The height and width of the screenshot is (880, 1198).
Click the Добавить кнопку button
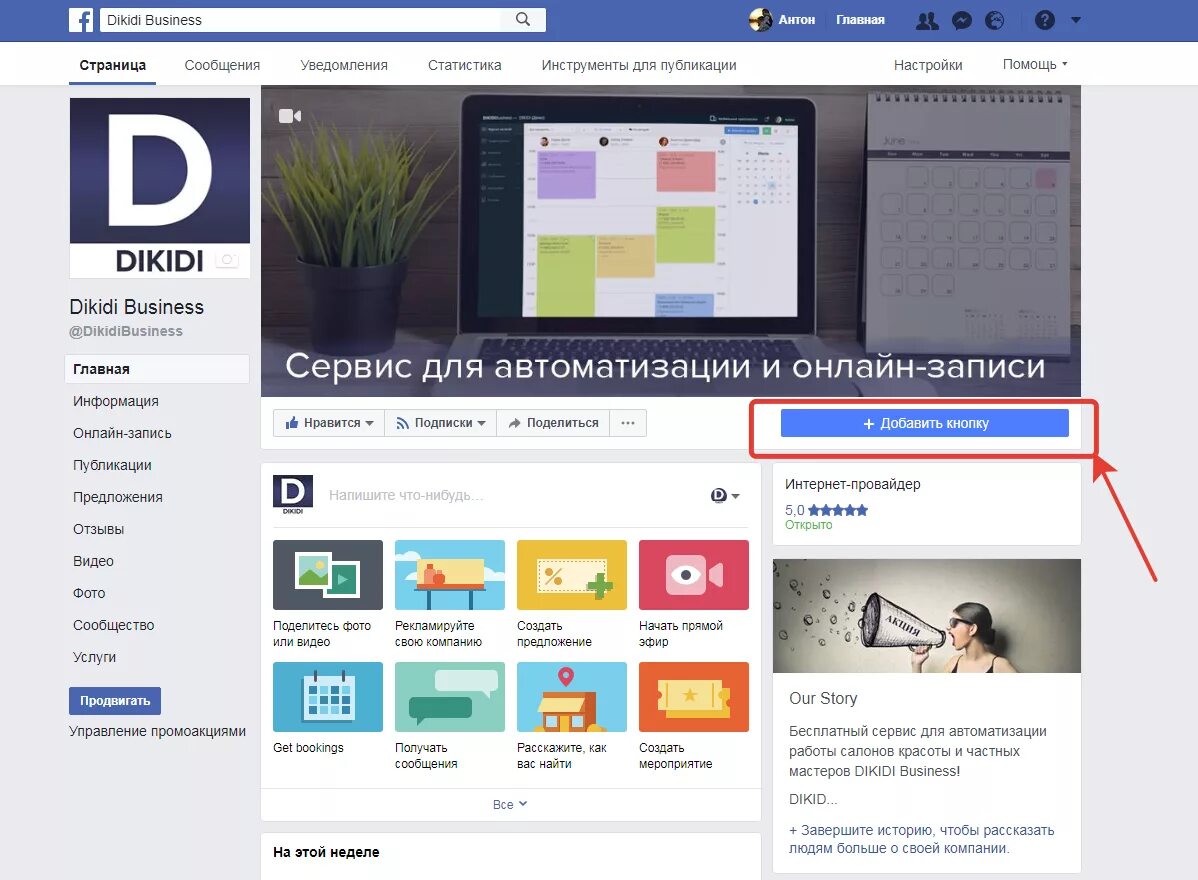tap(924, 423)
